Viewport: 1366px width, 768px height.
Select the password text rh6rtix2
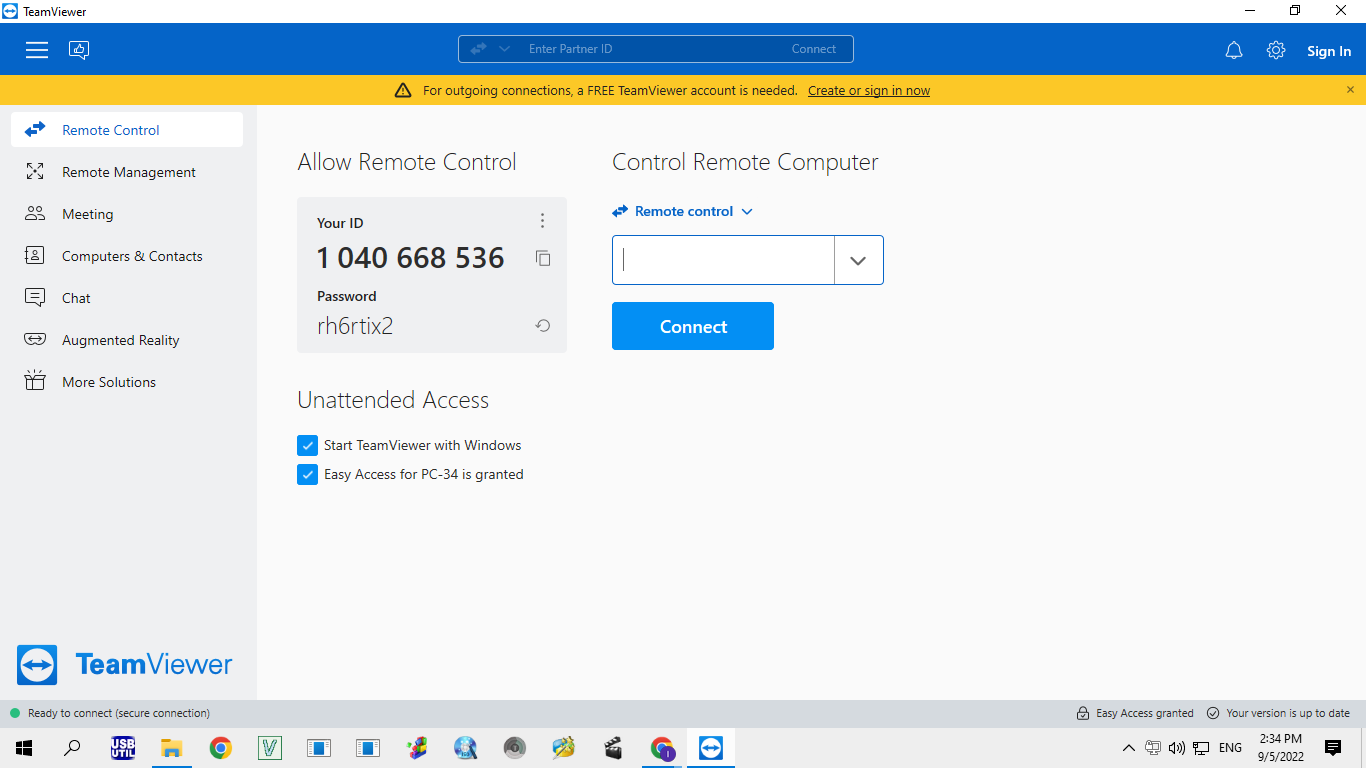pyautogui.click(x=355, y=326)
